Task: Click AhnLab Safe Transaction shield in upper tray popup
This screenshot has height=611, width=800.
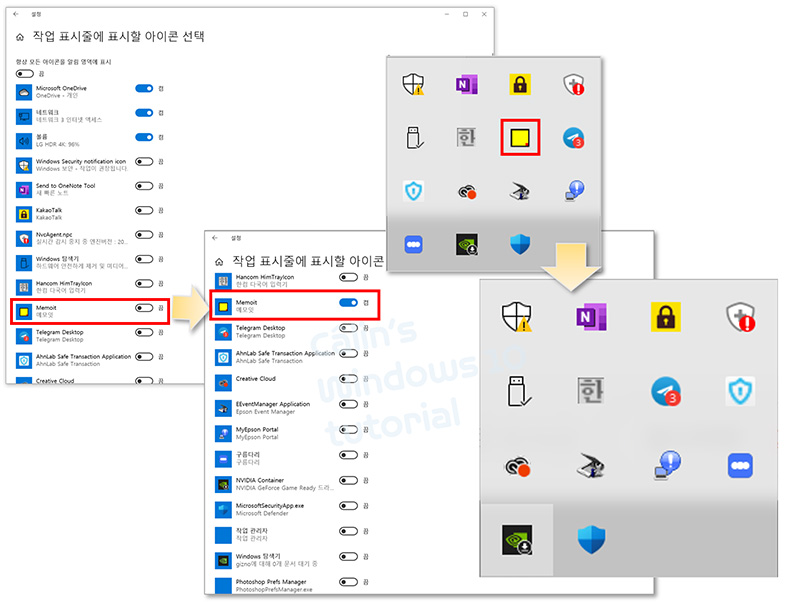Action: (x=413, y=191)
